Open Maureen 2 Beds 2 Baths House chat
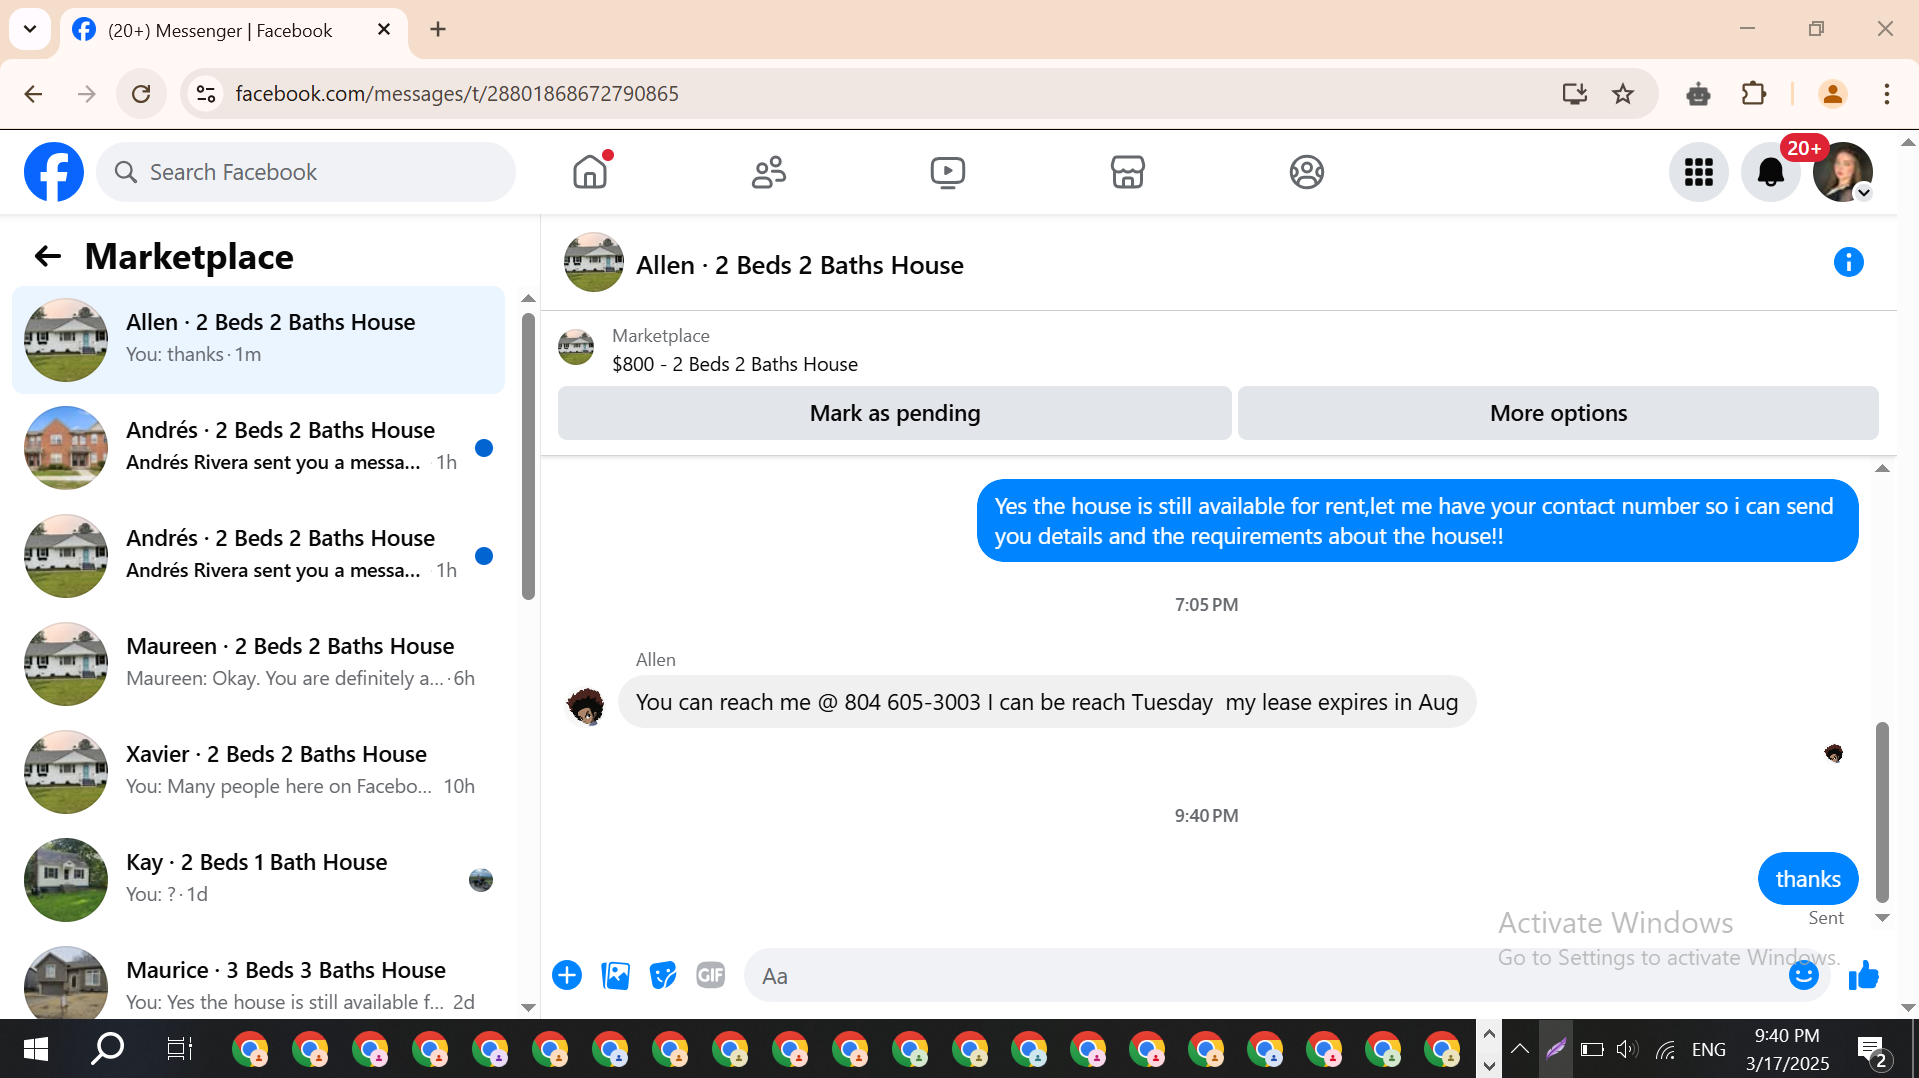This screenshot has width=1919, height=1078. tap(259, 664)
